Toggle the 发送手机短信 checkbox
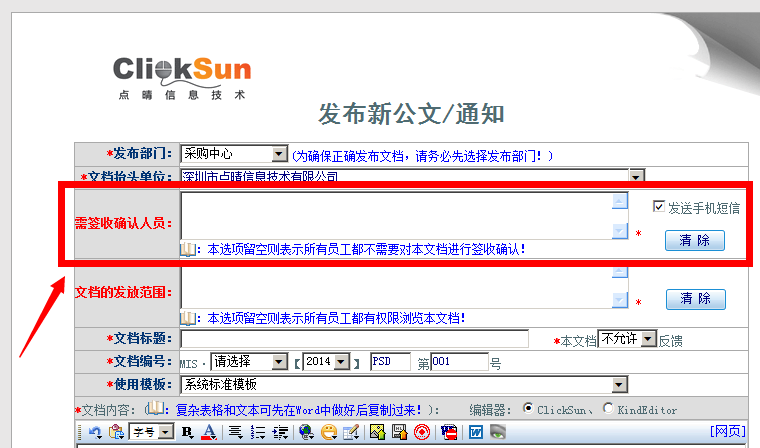The width and height of the screenshot is (760, 448). pos(658,207)
